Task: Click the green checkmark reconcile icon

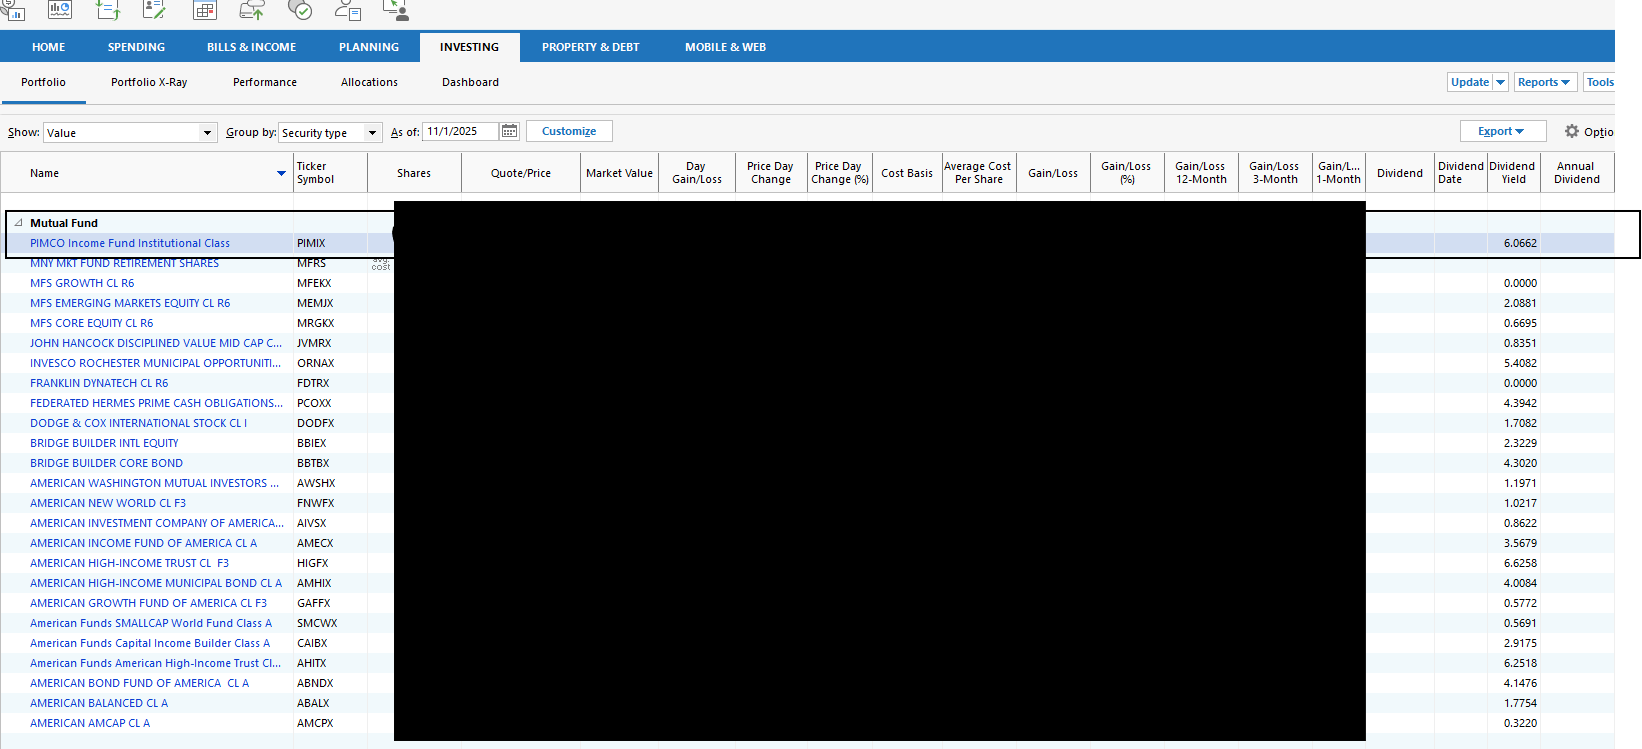Action: [x=300, y=10]
